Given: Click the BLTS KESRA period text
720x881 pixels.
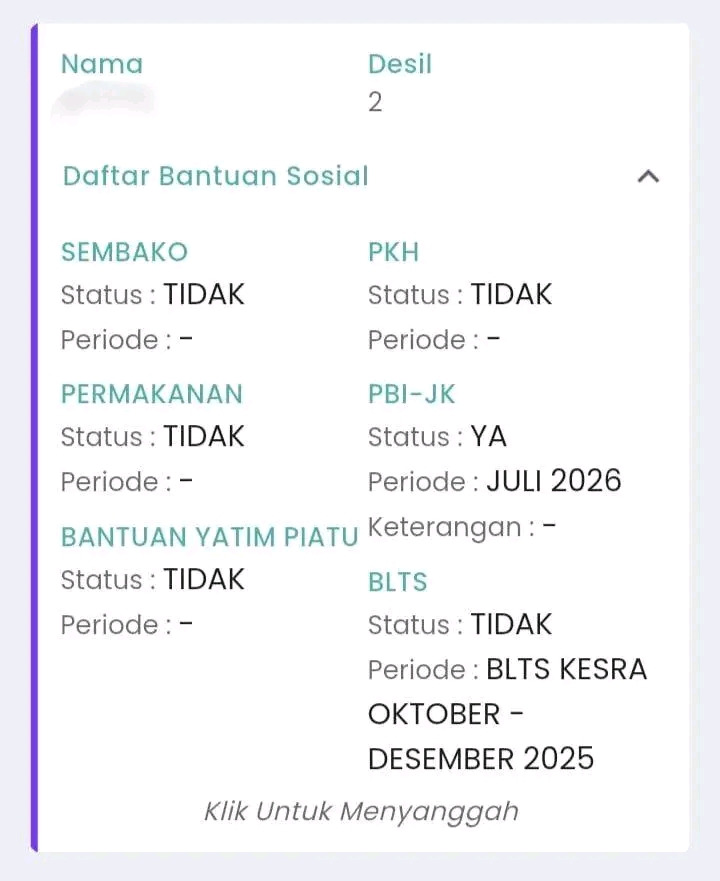Looking at the screenshot, I should pos(567,669).
